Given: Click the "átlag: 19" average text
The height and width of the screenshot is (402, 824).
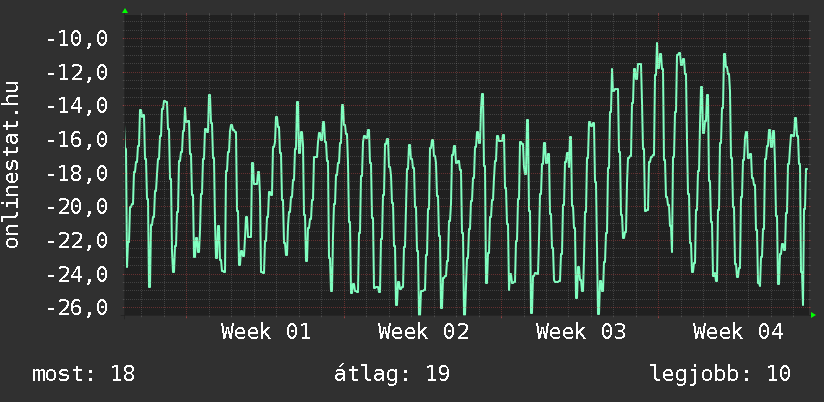Looking at the screenshot, I should click(391, 374).
